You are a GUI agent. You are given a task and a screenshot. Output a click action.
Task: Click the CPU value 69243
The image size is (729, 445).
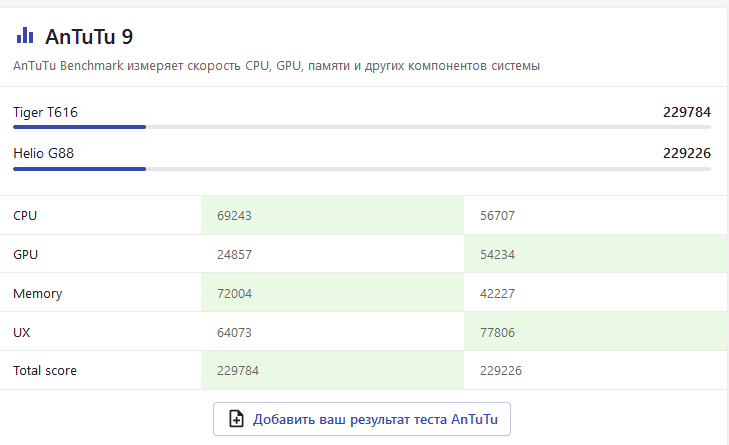(234, 215)
